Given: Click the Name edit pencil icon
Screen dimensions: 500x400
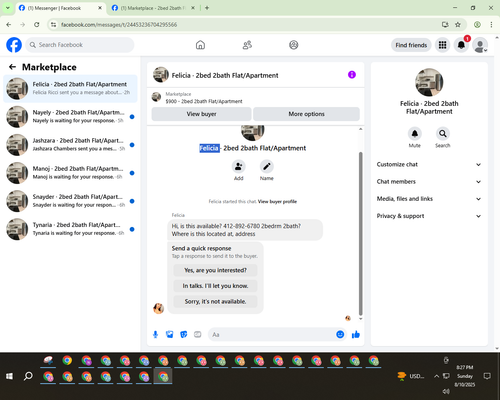Looking at the screenshot, I should [267, 166].
